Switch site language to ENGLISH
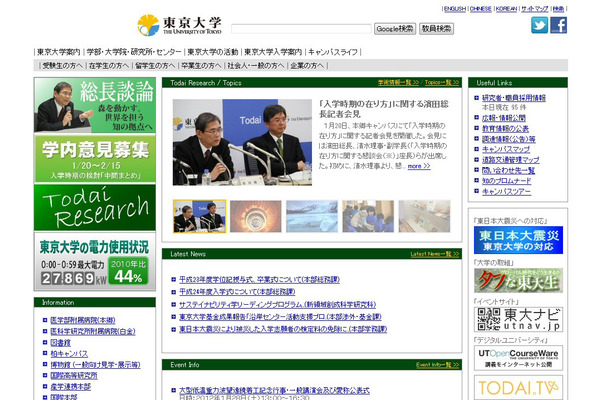Viewport: 610px width, 400px height. (x=455, y=9)
